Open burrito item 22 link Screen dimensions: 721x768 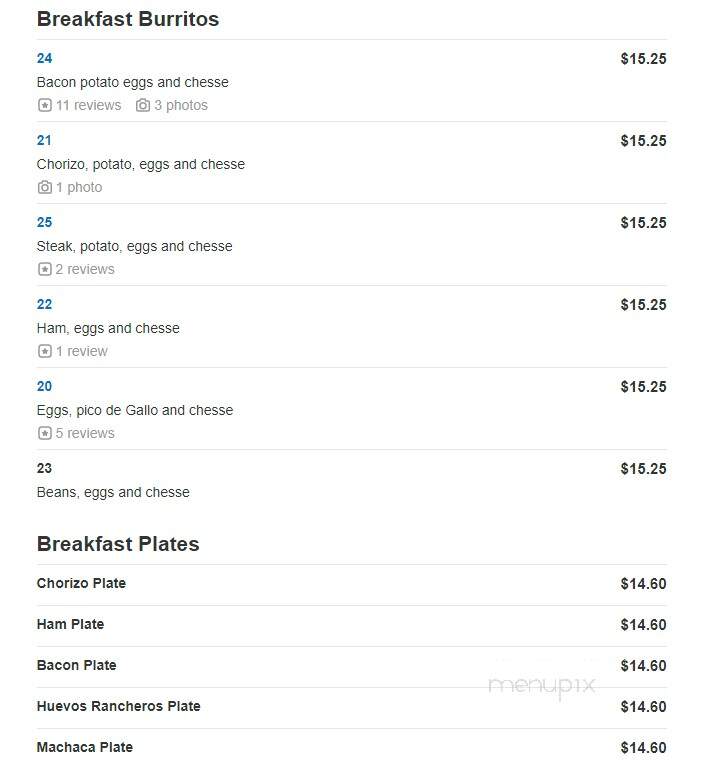pos(44,304)
